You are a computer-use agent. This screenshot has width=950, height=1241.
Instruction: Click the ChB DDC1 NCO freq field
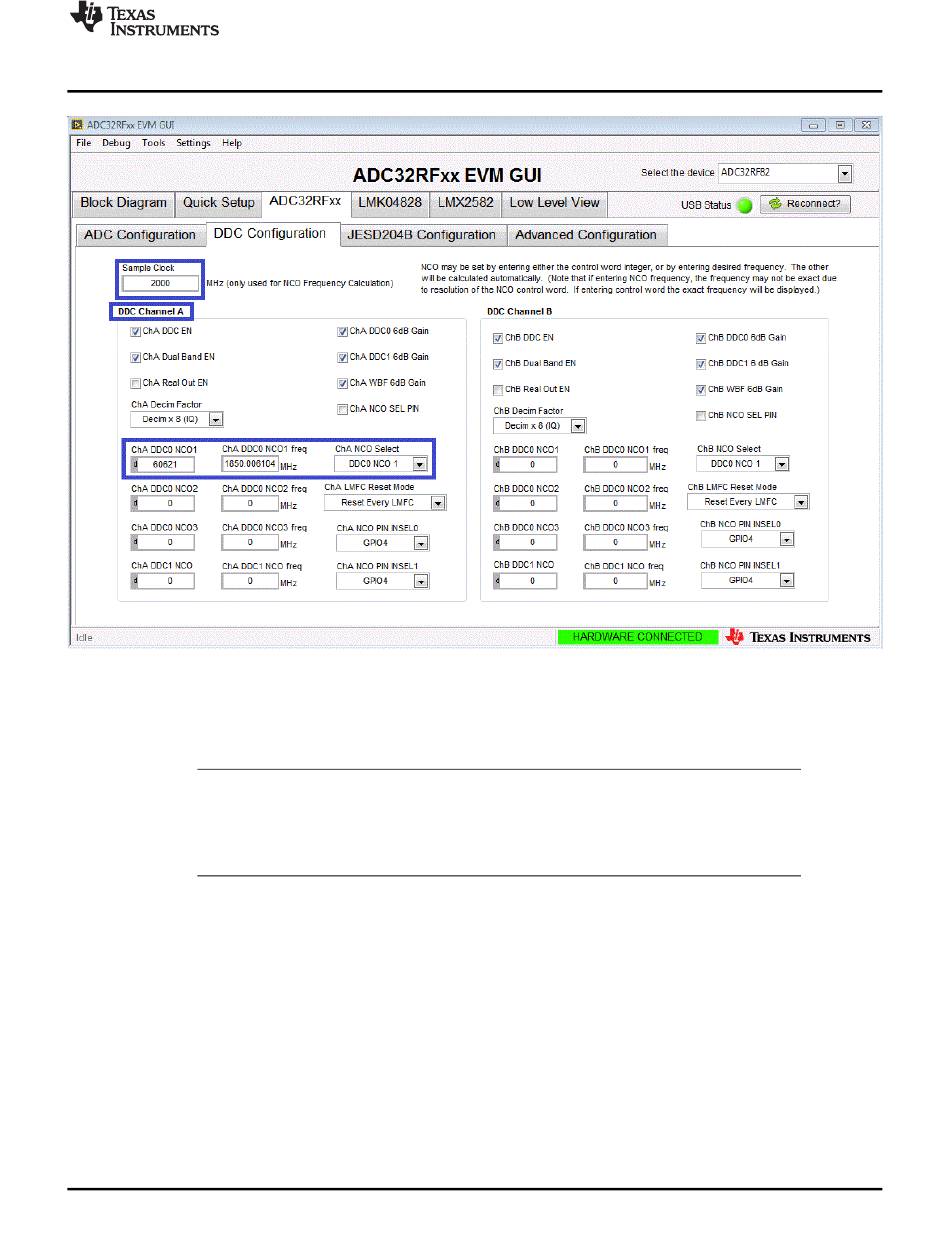(616, 580)
